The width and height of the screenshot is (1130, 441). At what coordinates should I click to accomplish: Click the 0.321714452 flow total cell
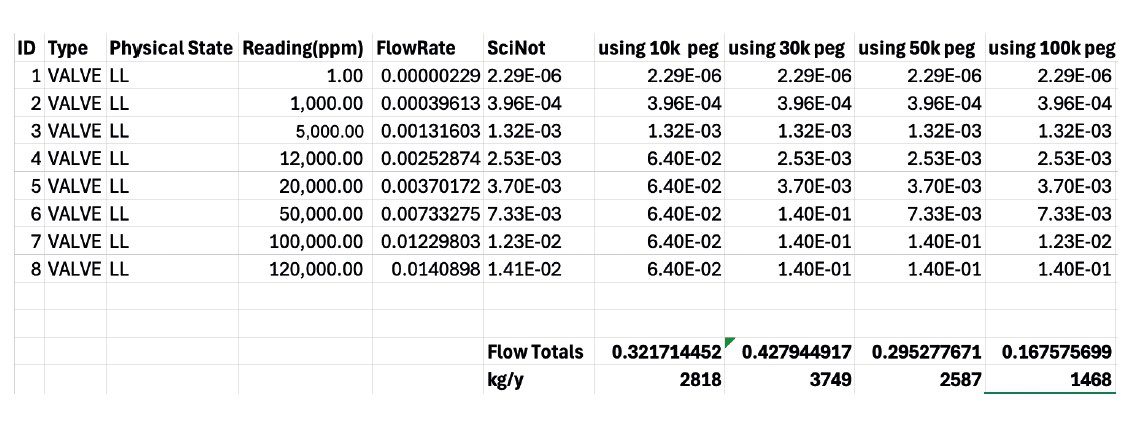666,352
